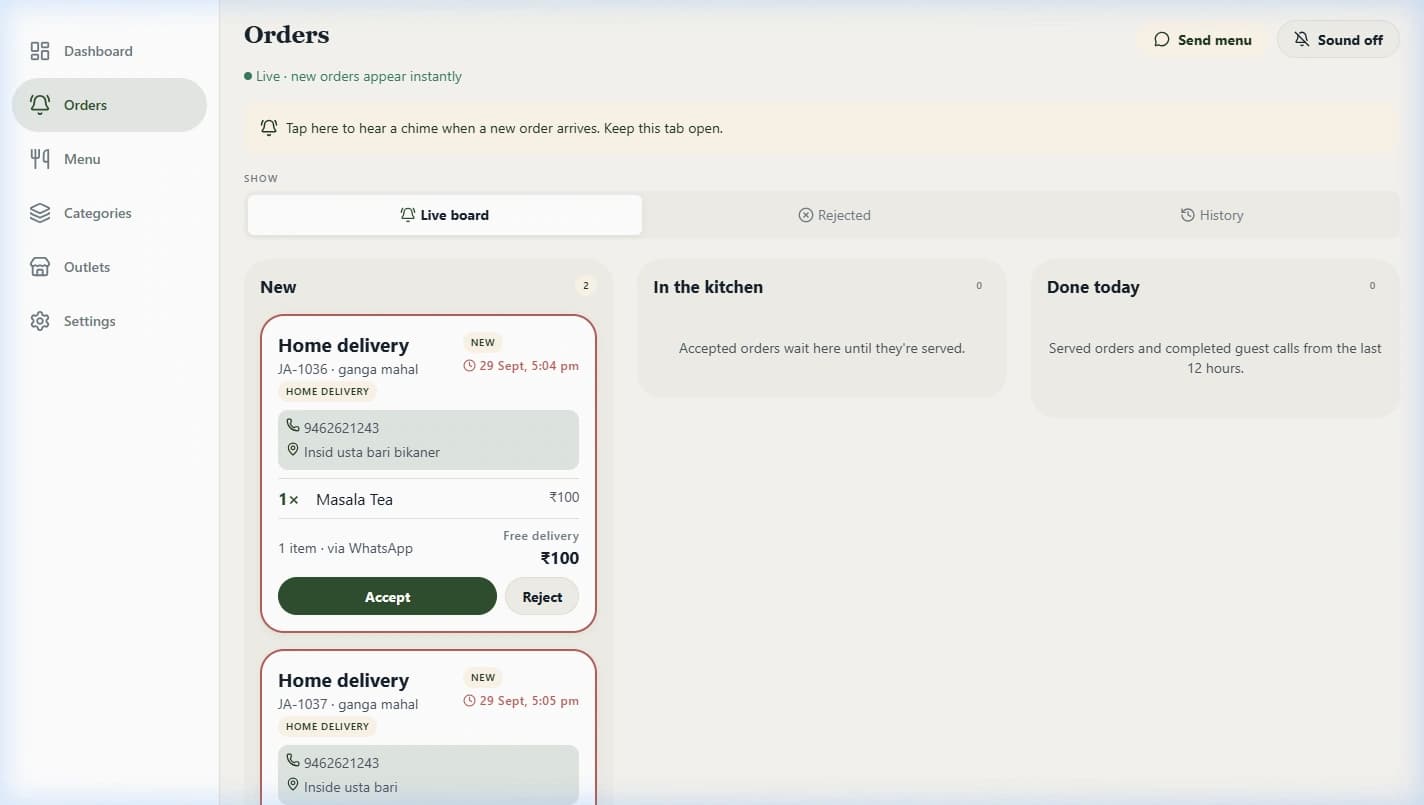The height and width of the screenshot is (805, 1424).
Task: Click the phone icon on order JA-1036
Action: 293,426
